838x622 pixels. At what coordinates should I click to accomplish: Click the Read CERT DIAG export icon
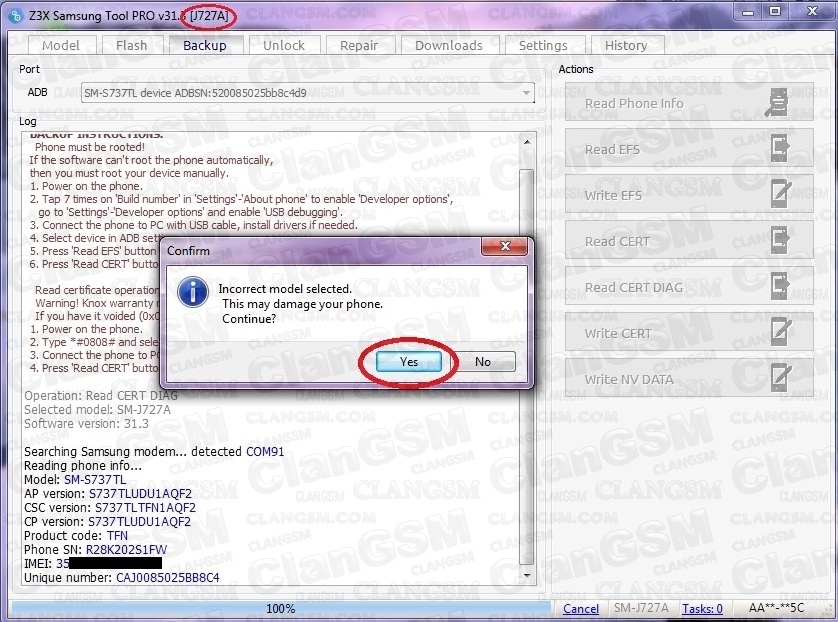tap(780, 286)
